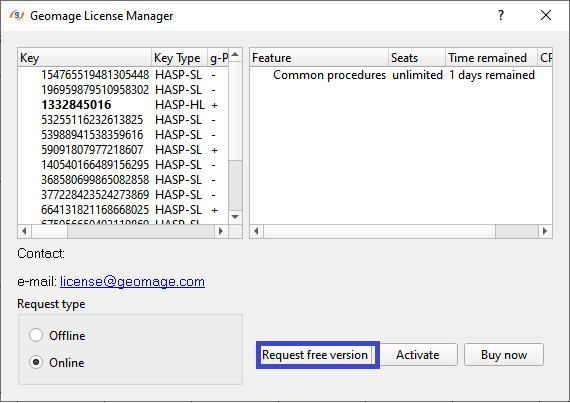This screenshot has width=570, height=403.
Task: Click the key list scroll down arrow
Action: coord(235,217)
